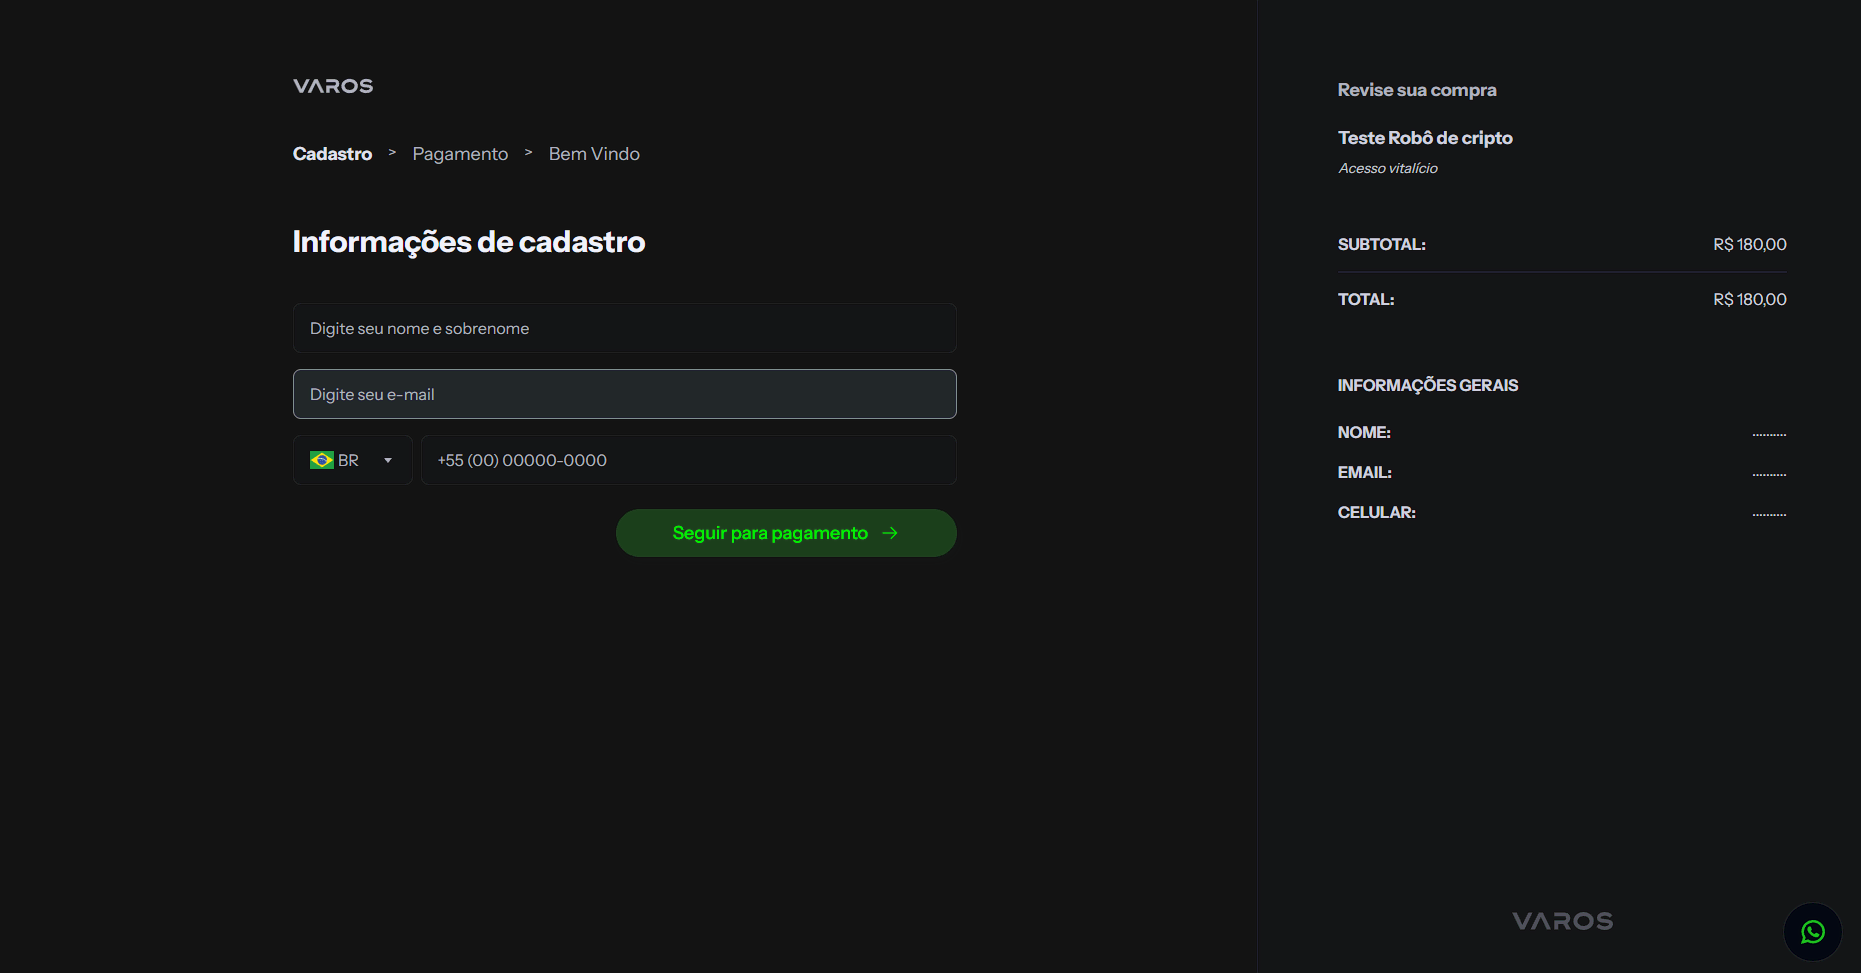This screenshot has height=973, width=1861.
Task: Click the arrow icon inside the payment button
Action: (890, 533)
